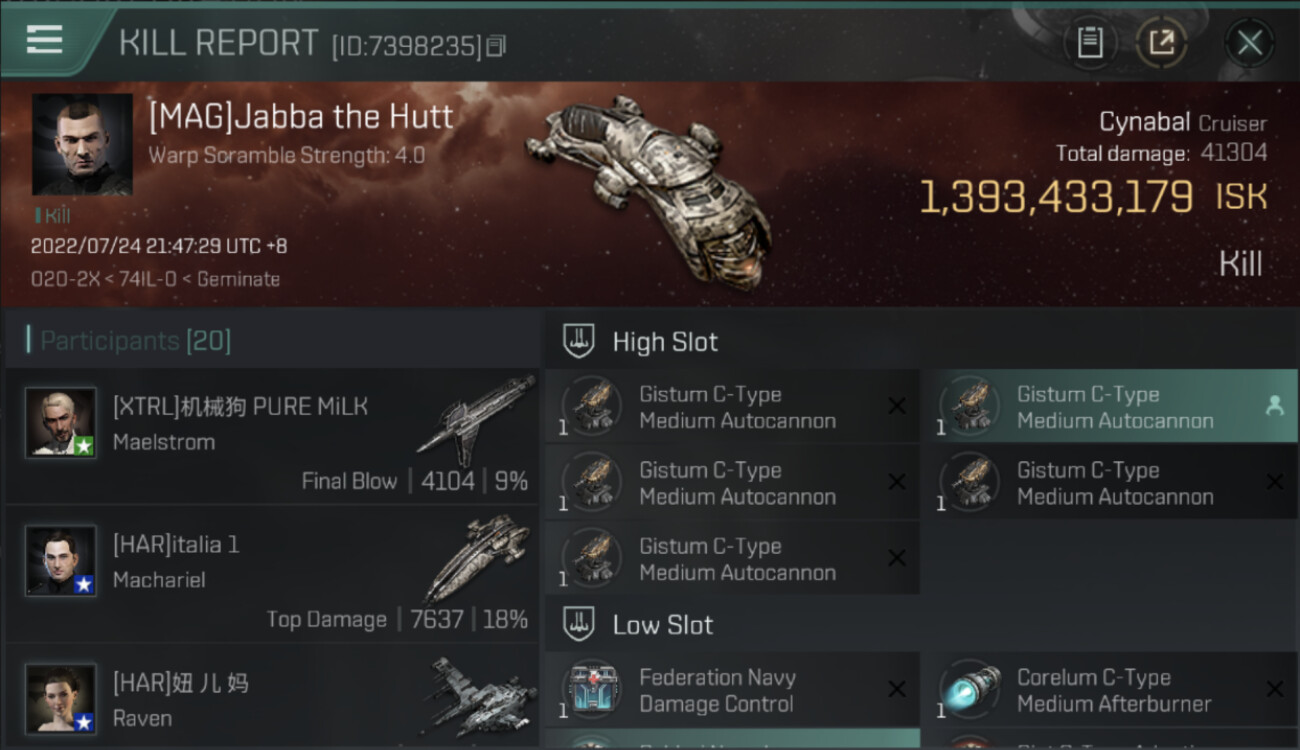Open the PURE MiLK participant portrait

61,422
